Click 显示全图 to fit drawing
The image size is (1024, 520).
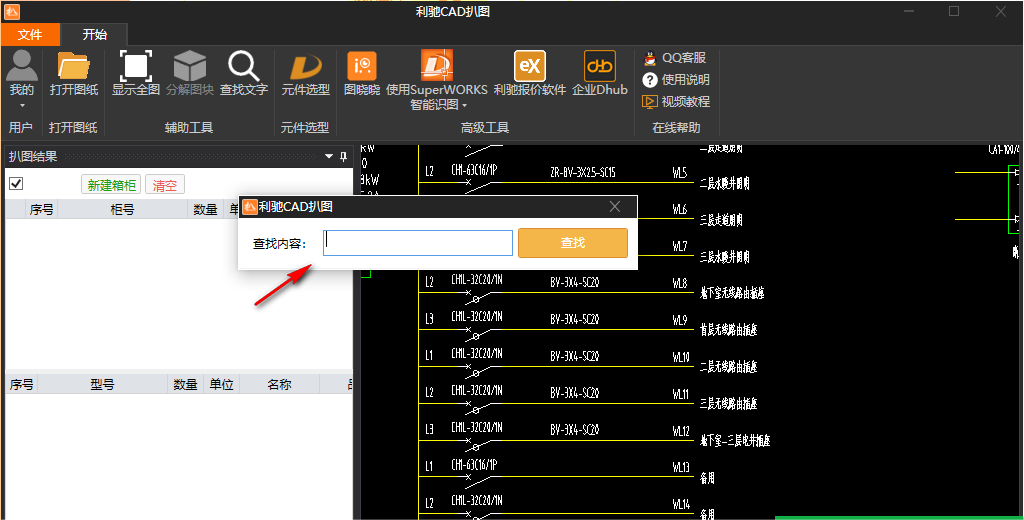(136, 66)
